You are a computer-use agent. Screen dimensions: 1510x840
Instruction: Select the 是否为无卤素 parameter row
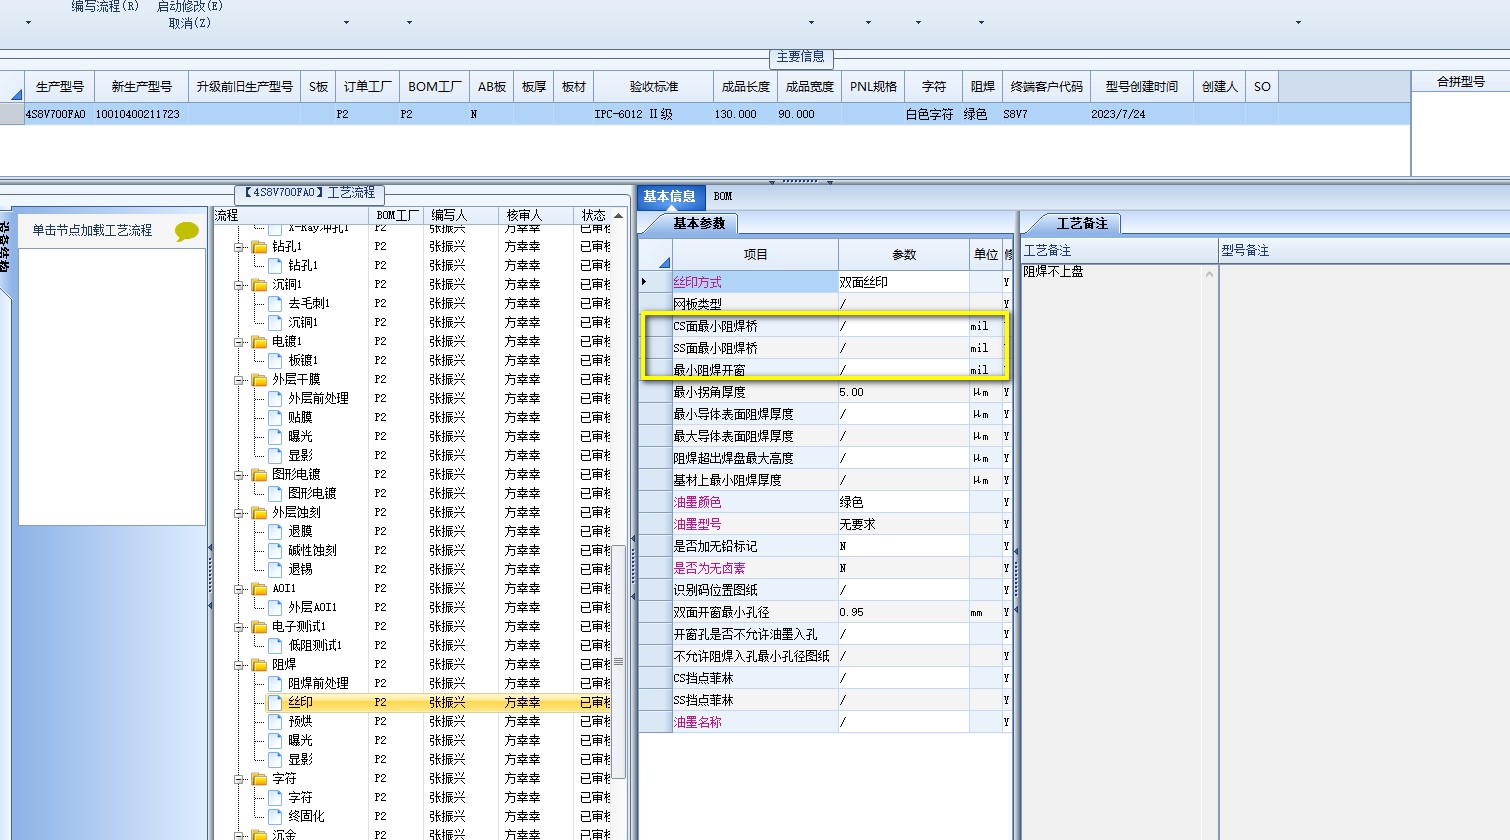pos(826,568)
